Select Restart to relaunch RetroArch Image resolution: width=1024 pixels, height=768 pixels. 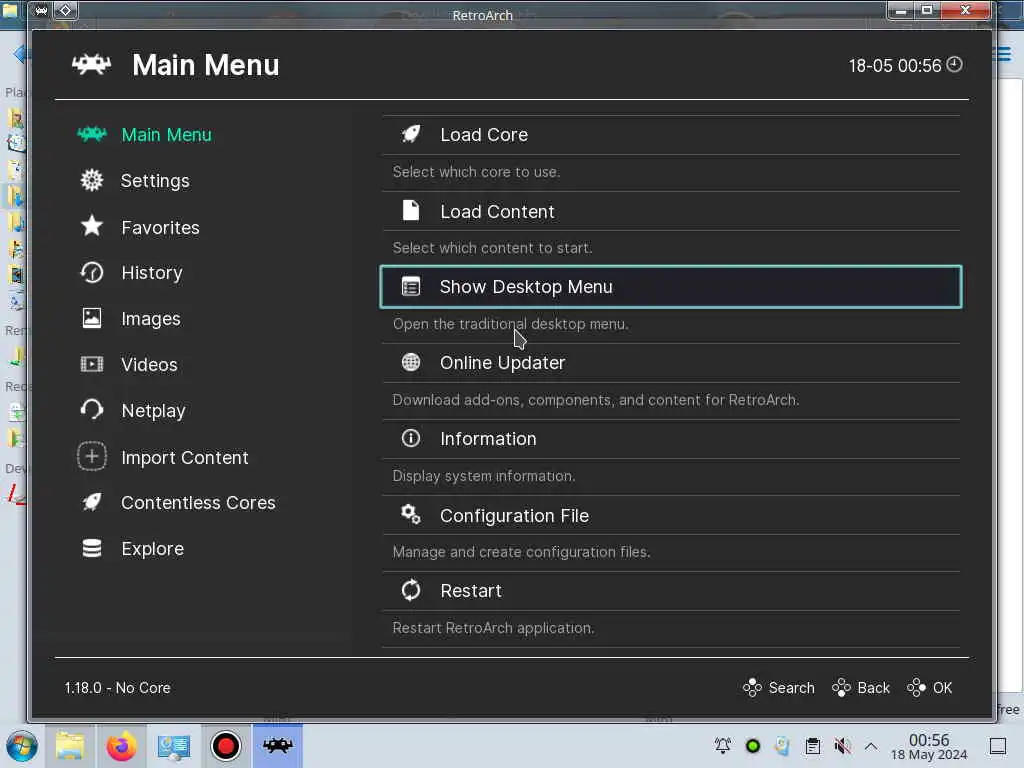pyautogui.click(x=671, y=591)
